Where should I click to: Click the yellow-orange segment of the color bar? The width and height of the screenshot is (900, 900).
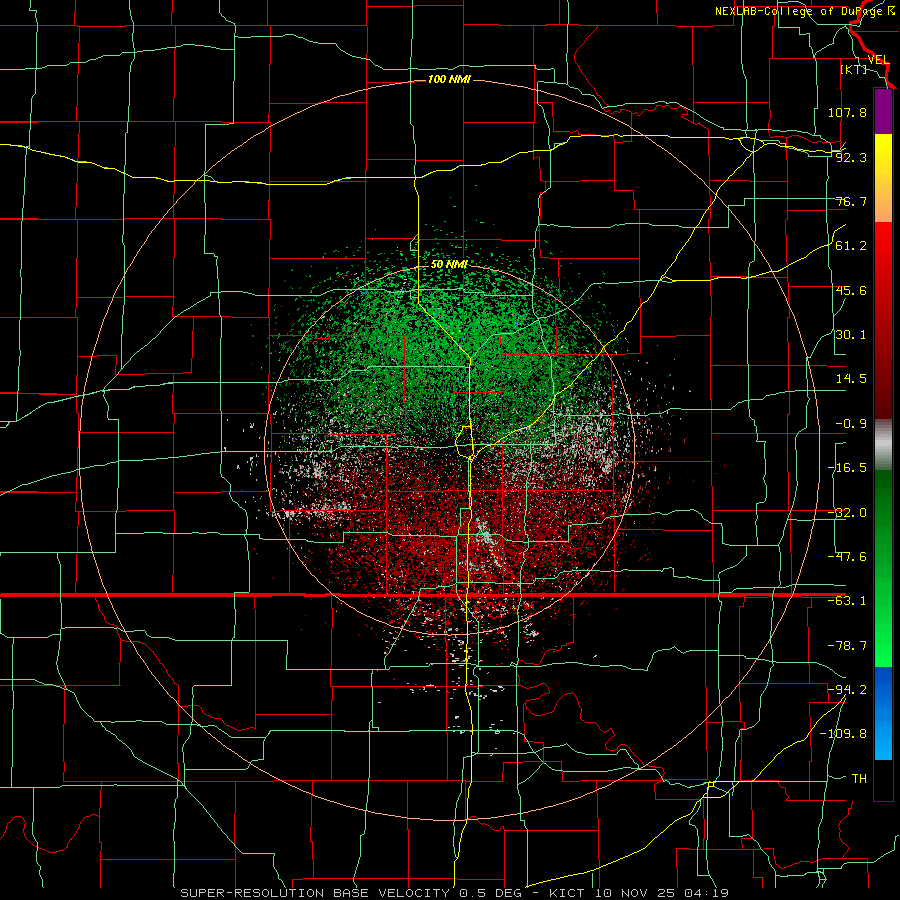[x=883, y=178]
